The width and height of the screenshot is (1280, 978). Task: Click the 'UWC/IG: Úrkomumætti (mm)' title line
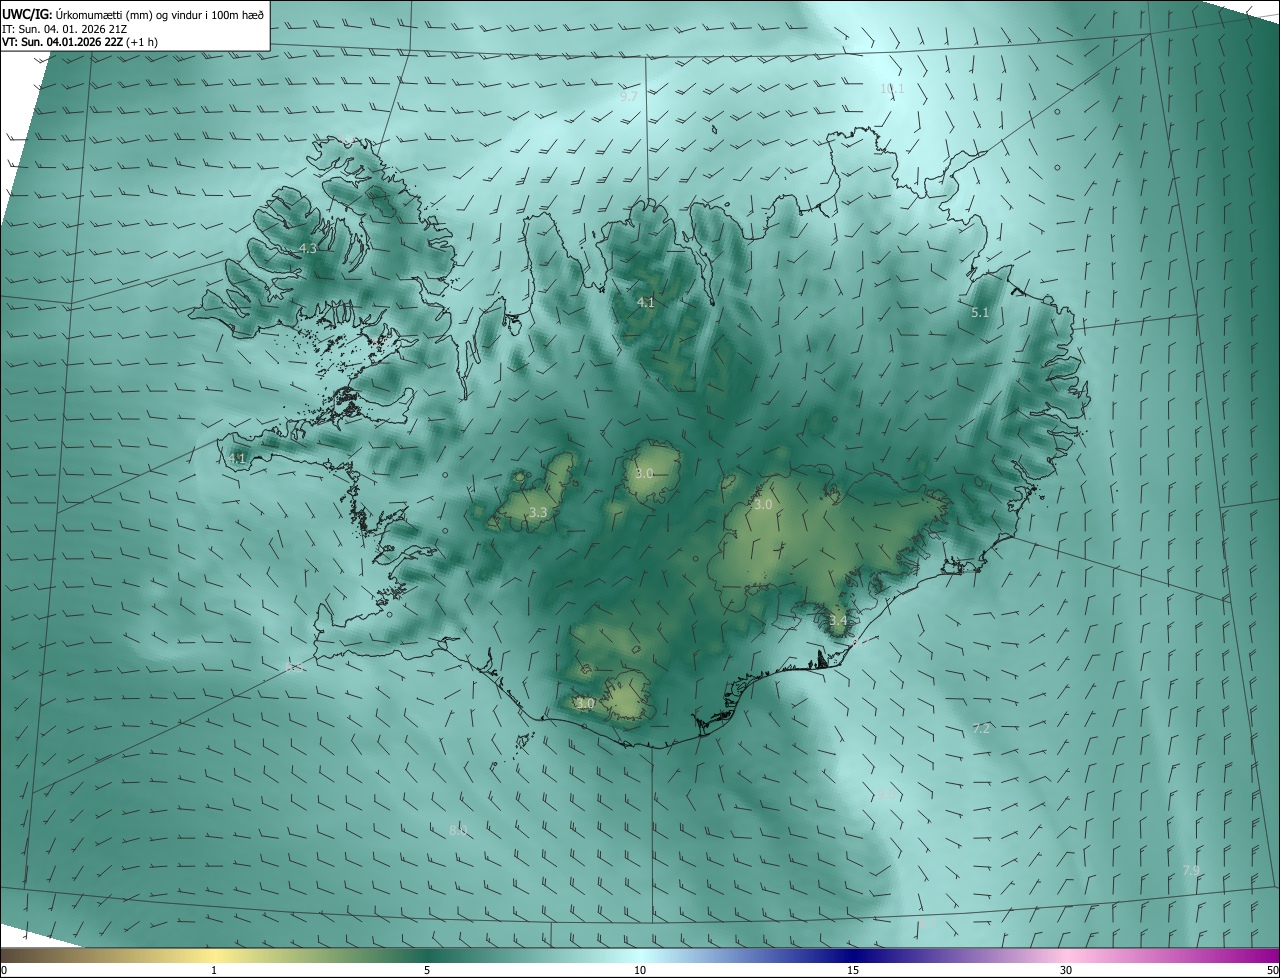[134, 13]
